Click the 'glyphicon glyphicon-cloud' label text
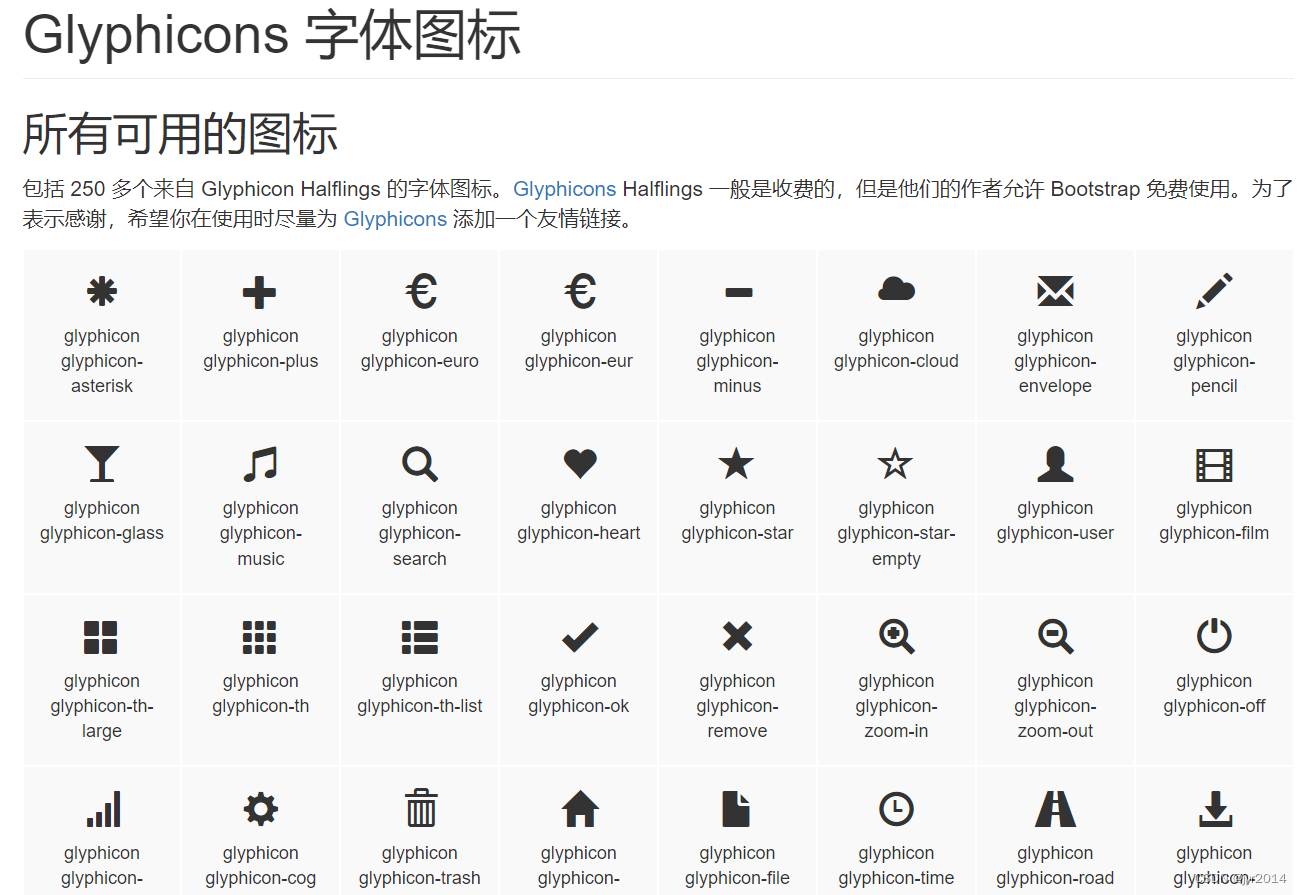The width and height of the screenshot is (1302, 895). [x=896, y=349]
